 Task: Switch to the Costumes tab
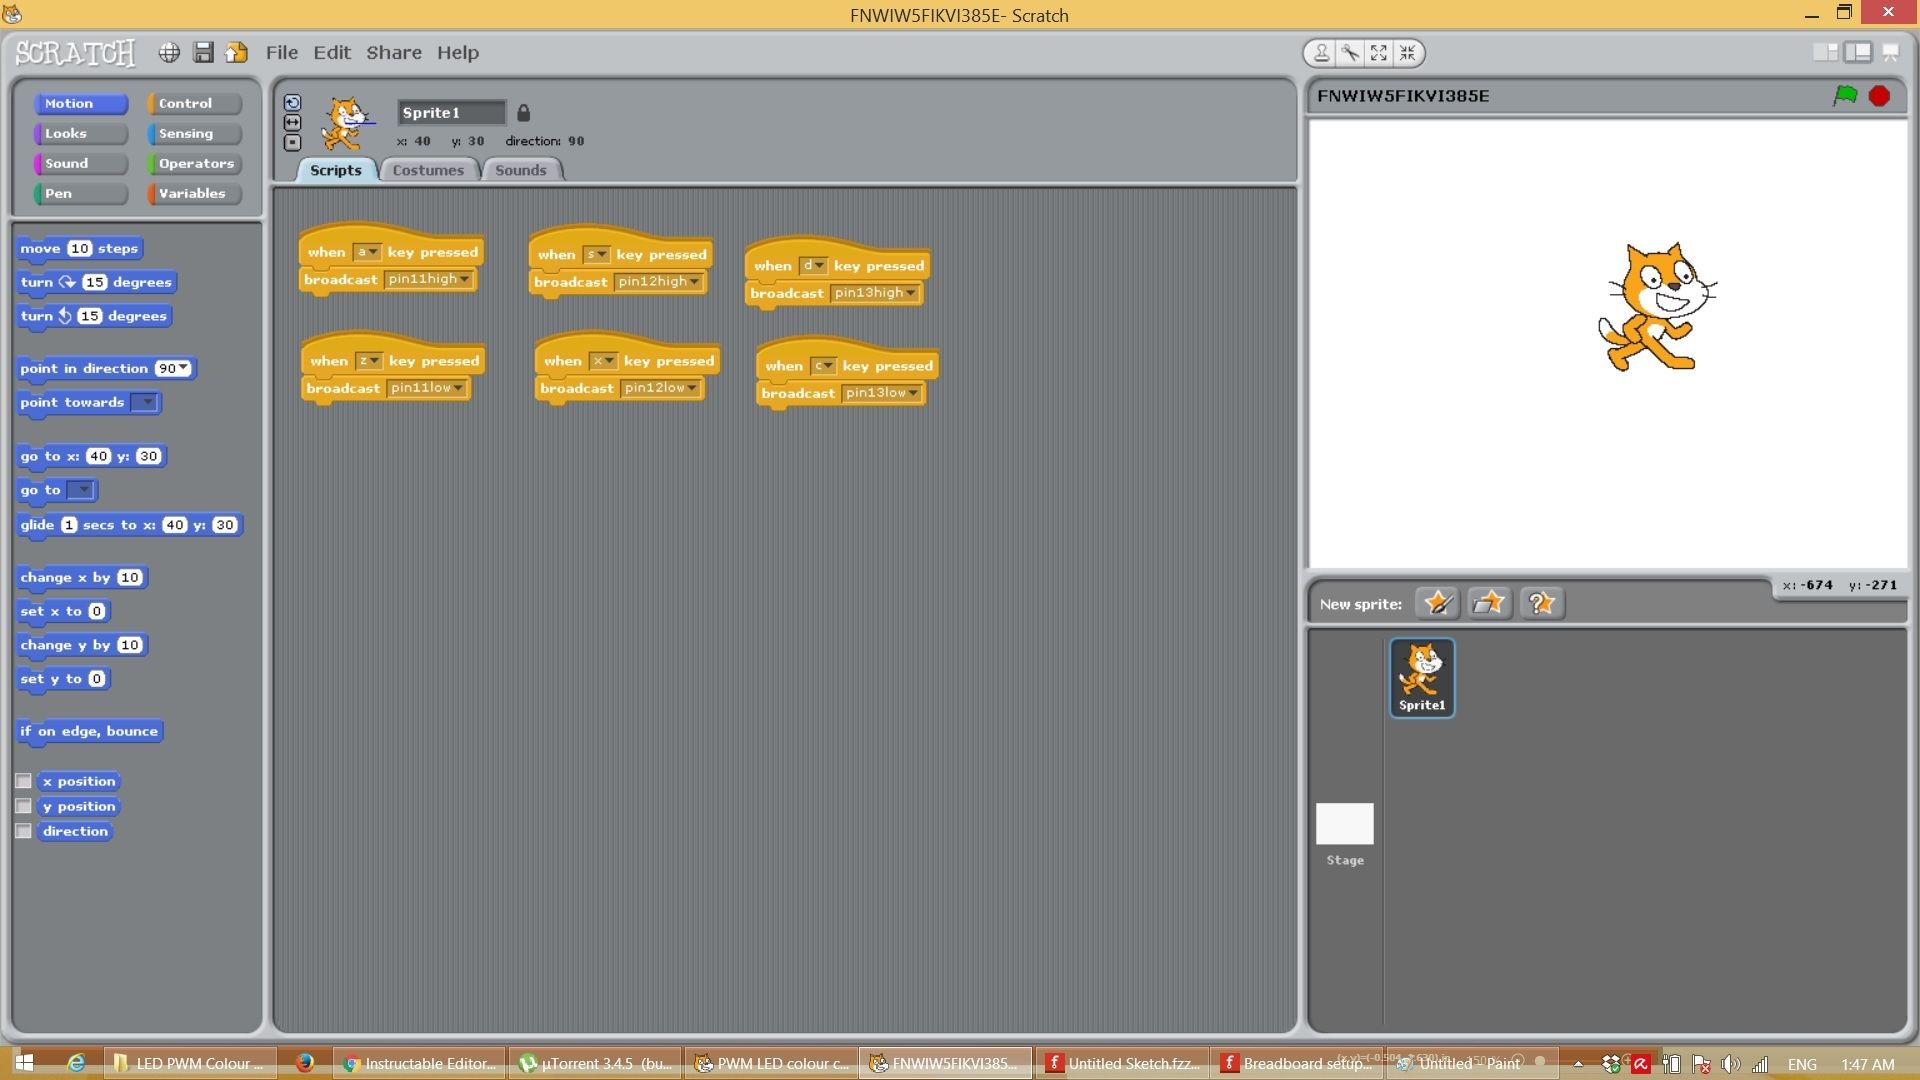click(x=428, y=170)
